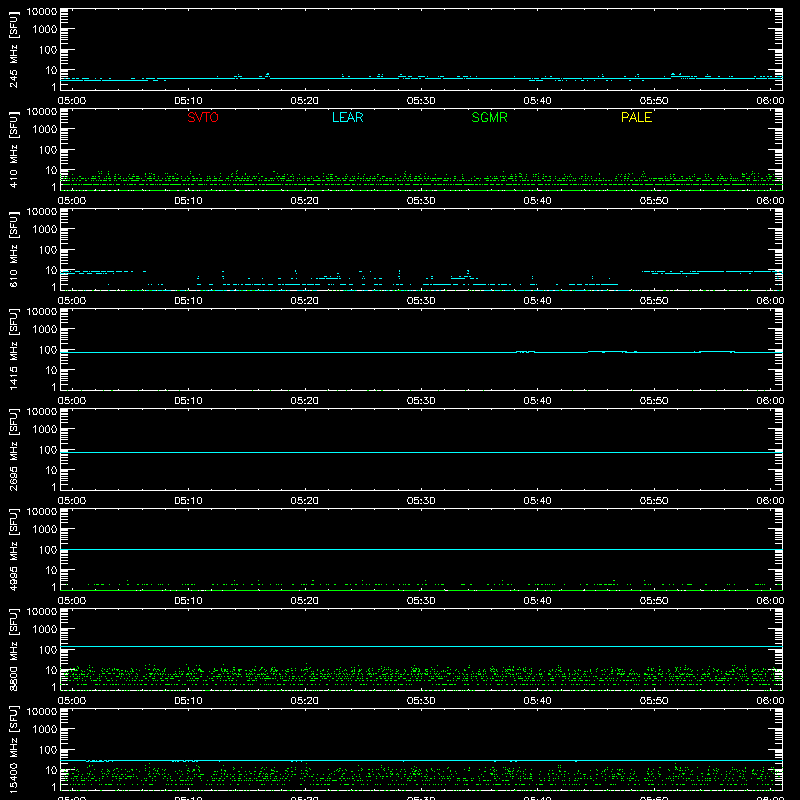Click the 10000 y-axis value of the 245 MHz plot
This screenshot has width=800, height=800.
42,12
